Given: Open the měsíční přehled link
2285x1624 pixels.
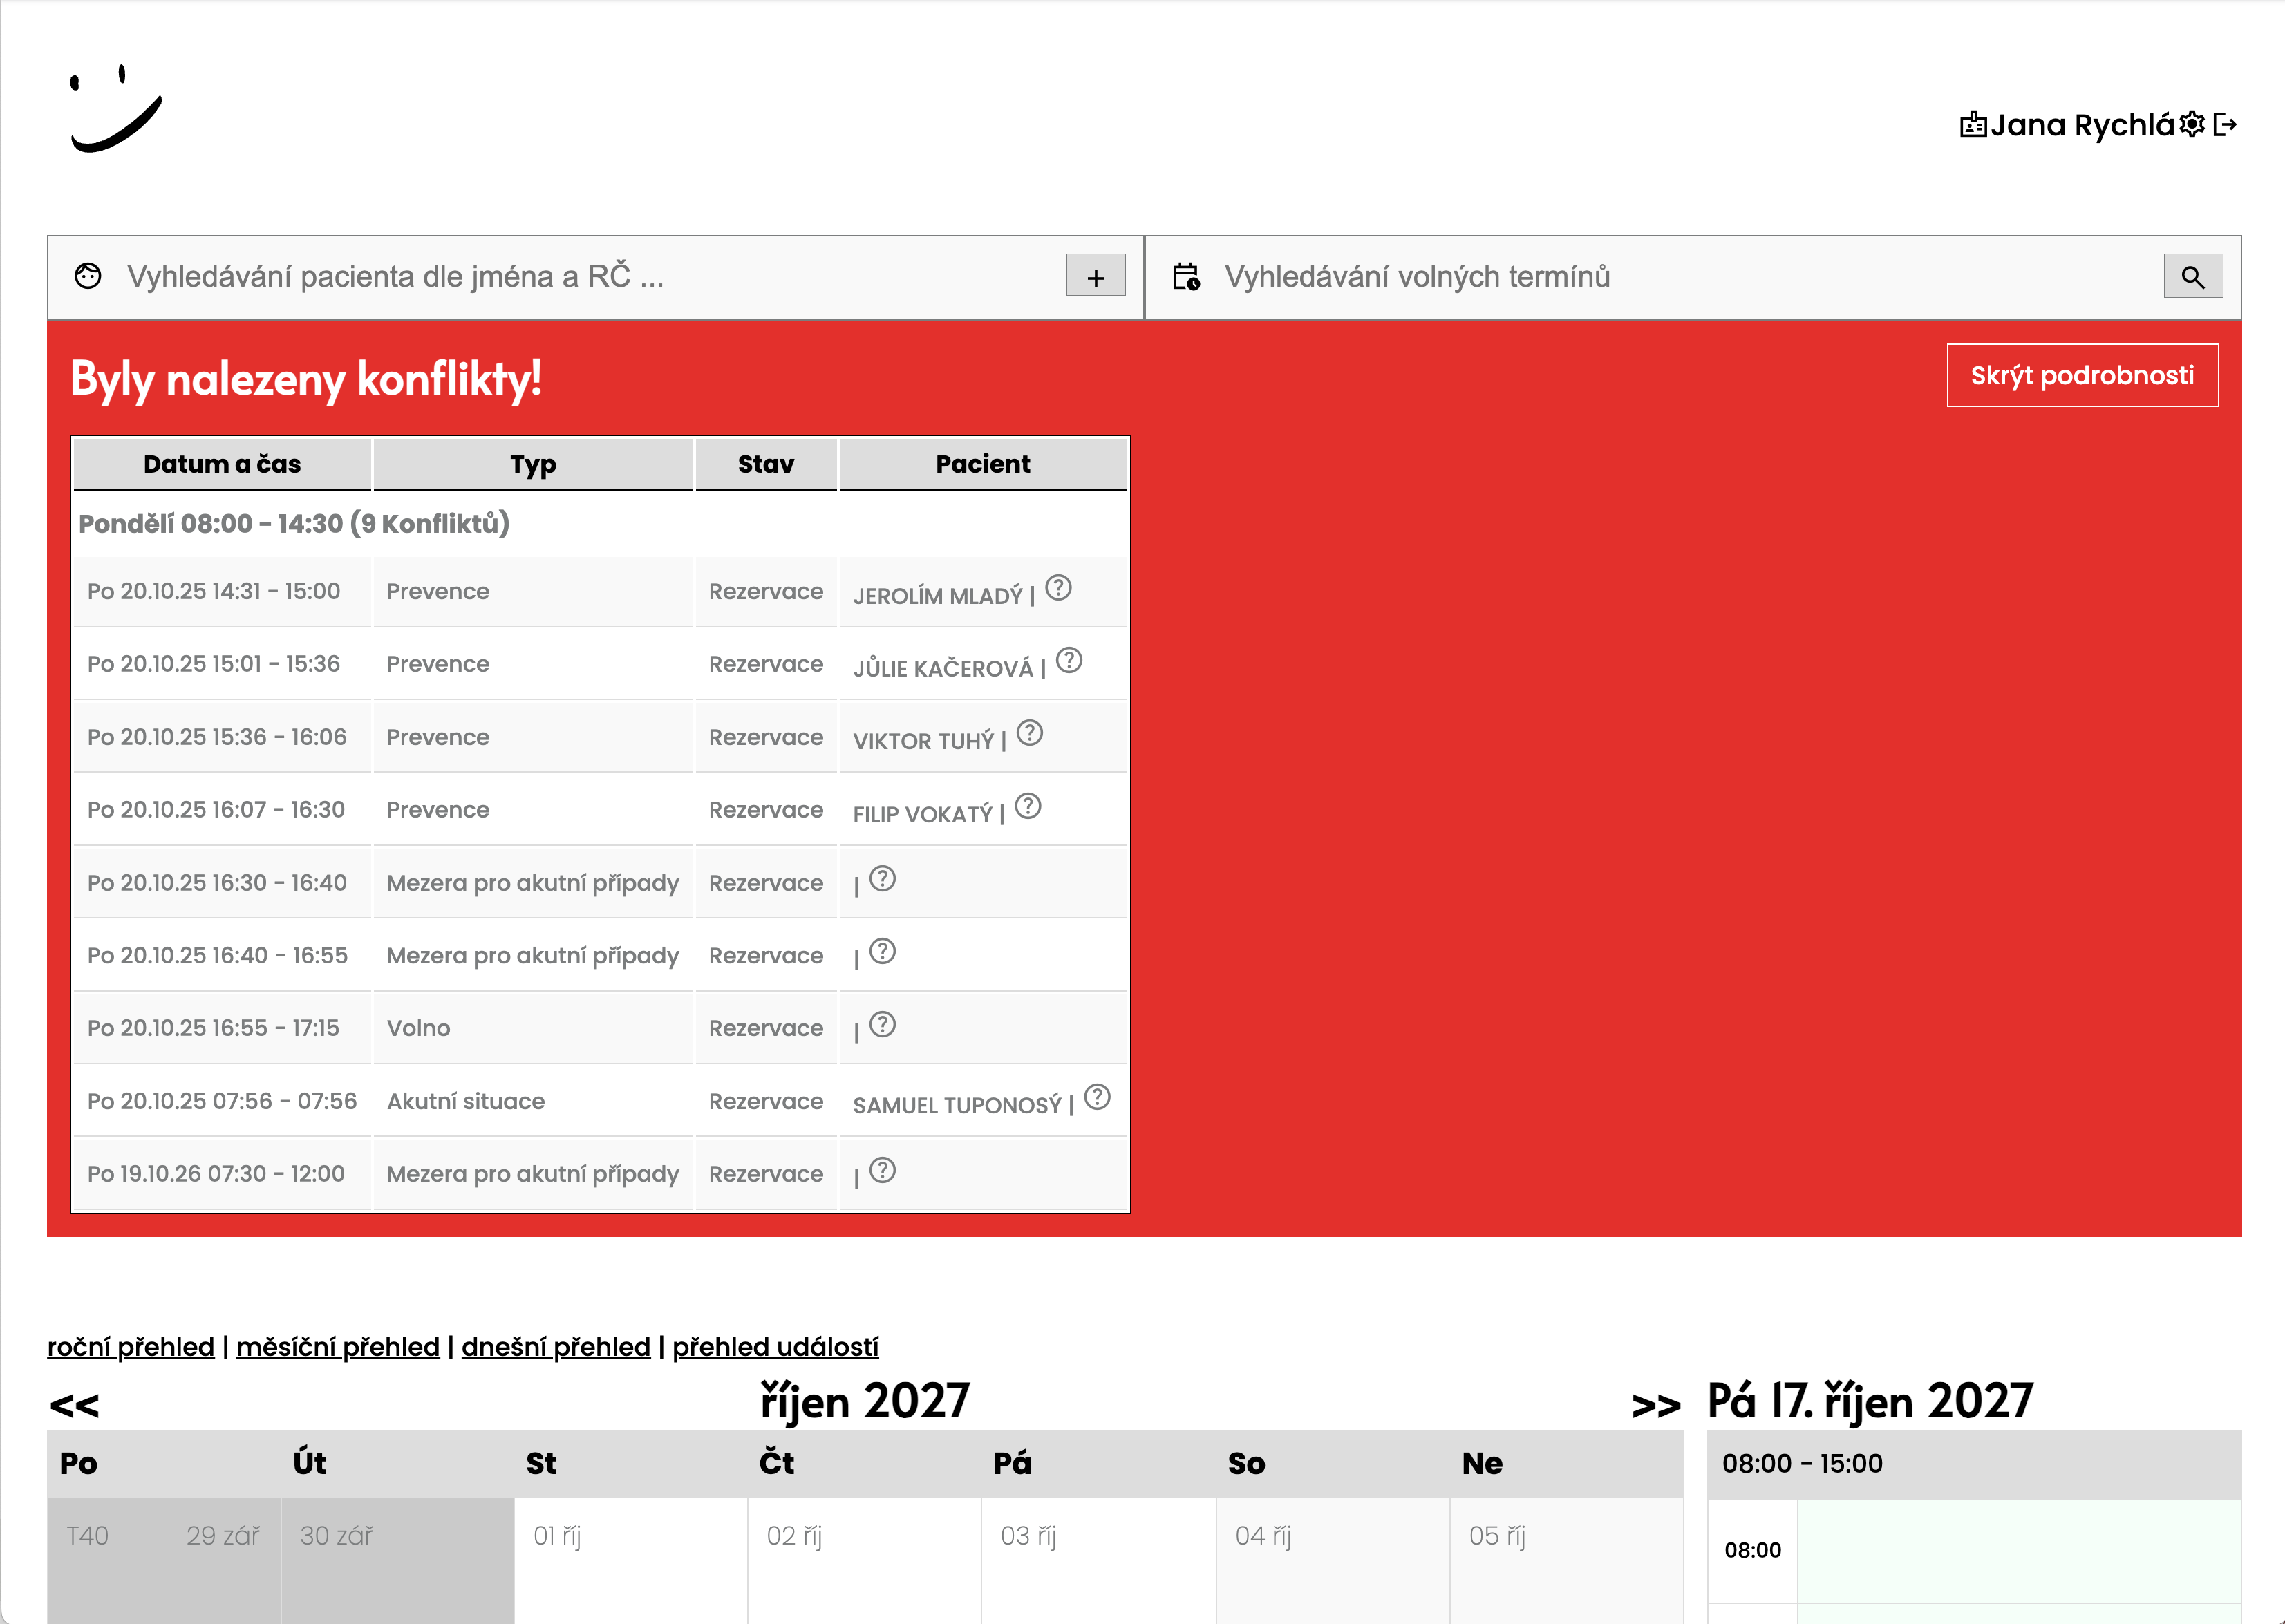Looking at the screenshot, I should click(337, 1347).
